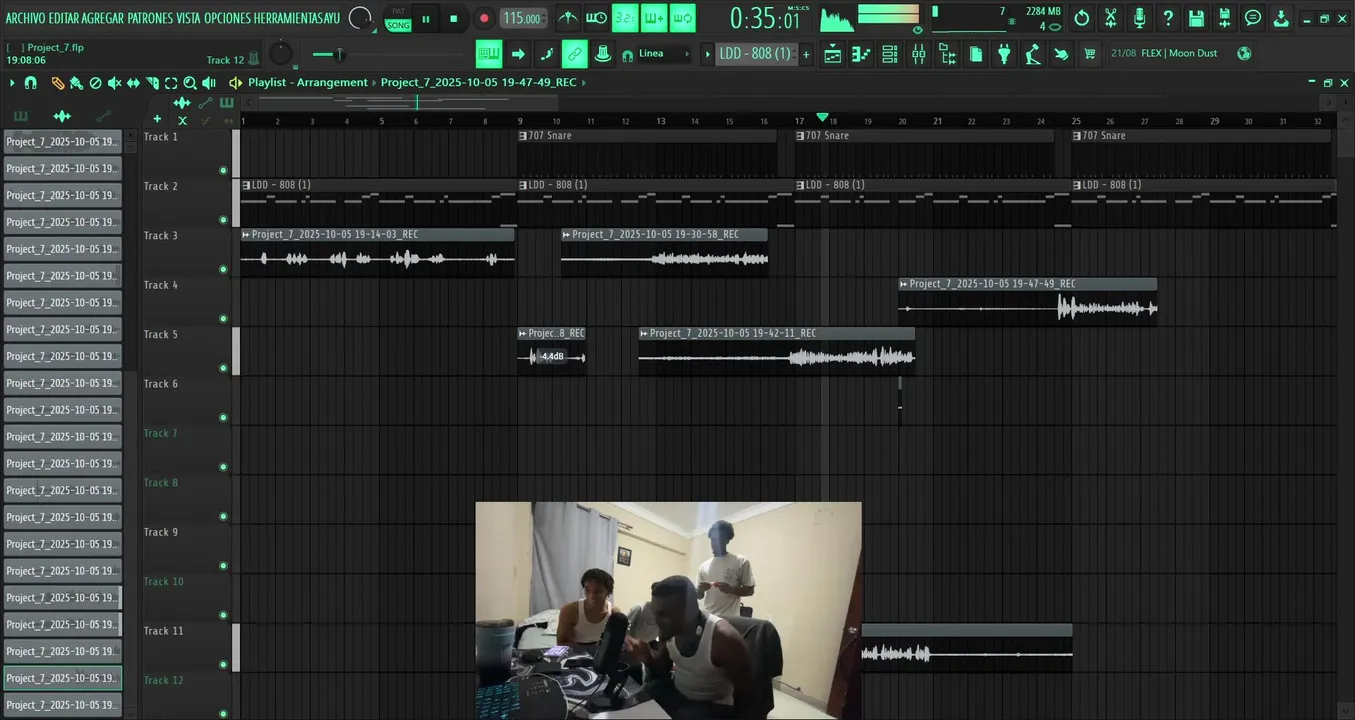The image size is (1355, 720).
Task: Open the chat bubble icon
Action: [1253, 18]
